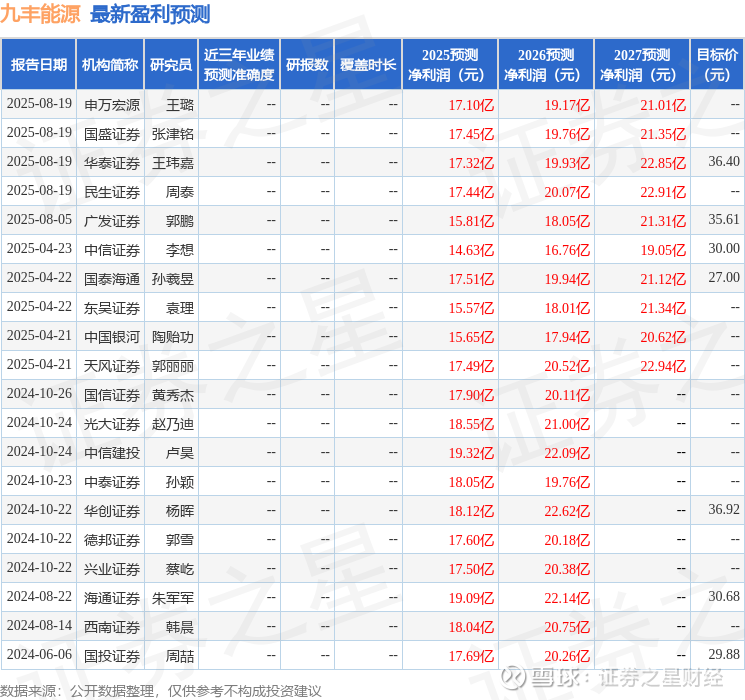The width and height of the screenshot is (745, 700).
Task: Click the 2025-04-23 report date
Action: (39, 248)
